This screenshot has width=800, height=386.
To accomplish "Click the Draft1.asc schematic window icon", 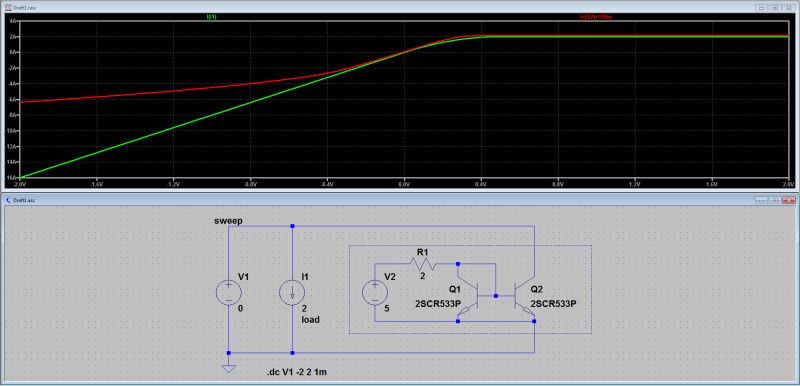I will 8,200.
